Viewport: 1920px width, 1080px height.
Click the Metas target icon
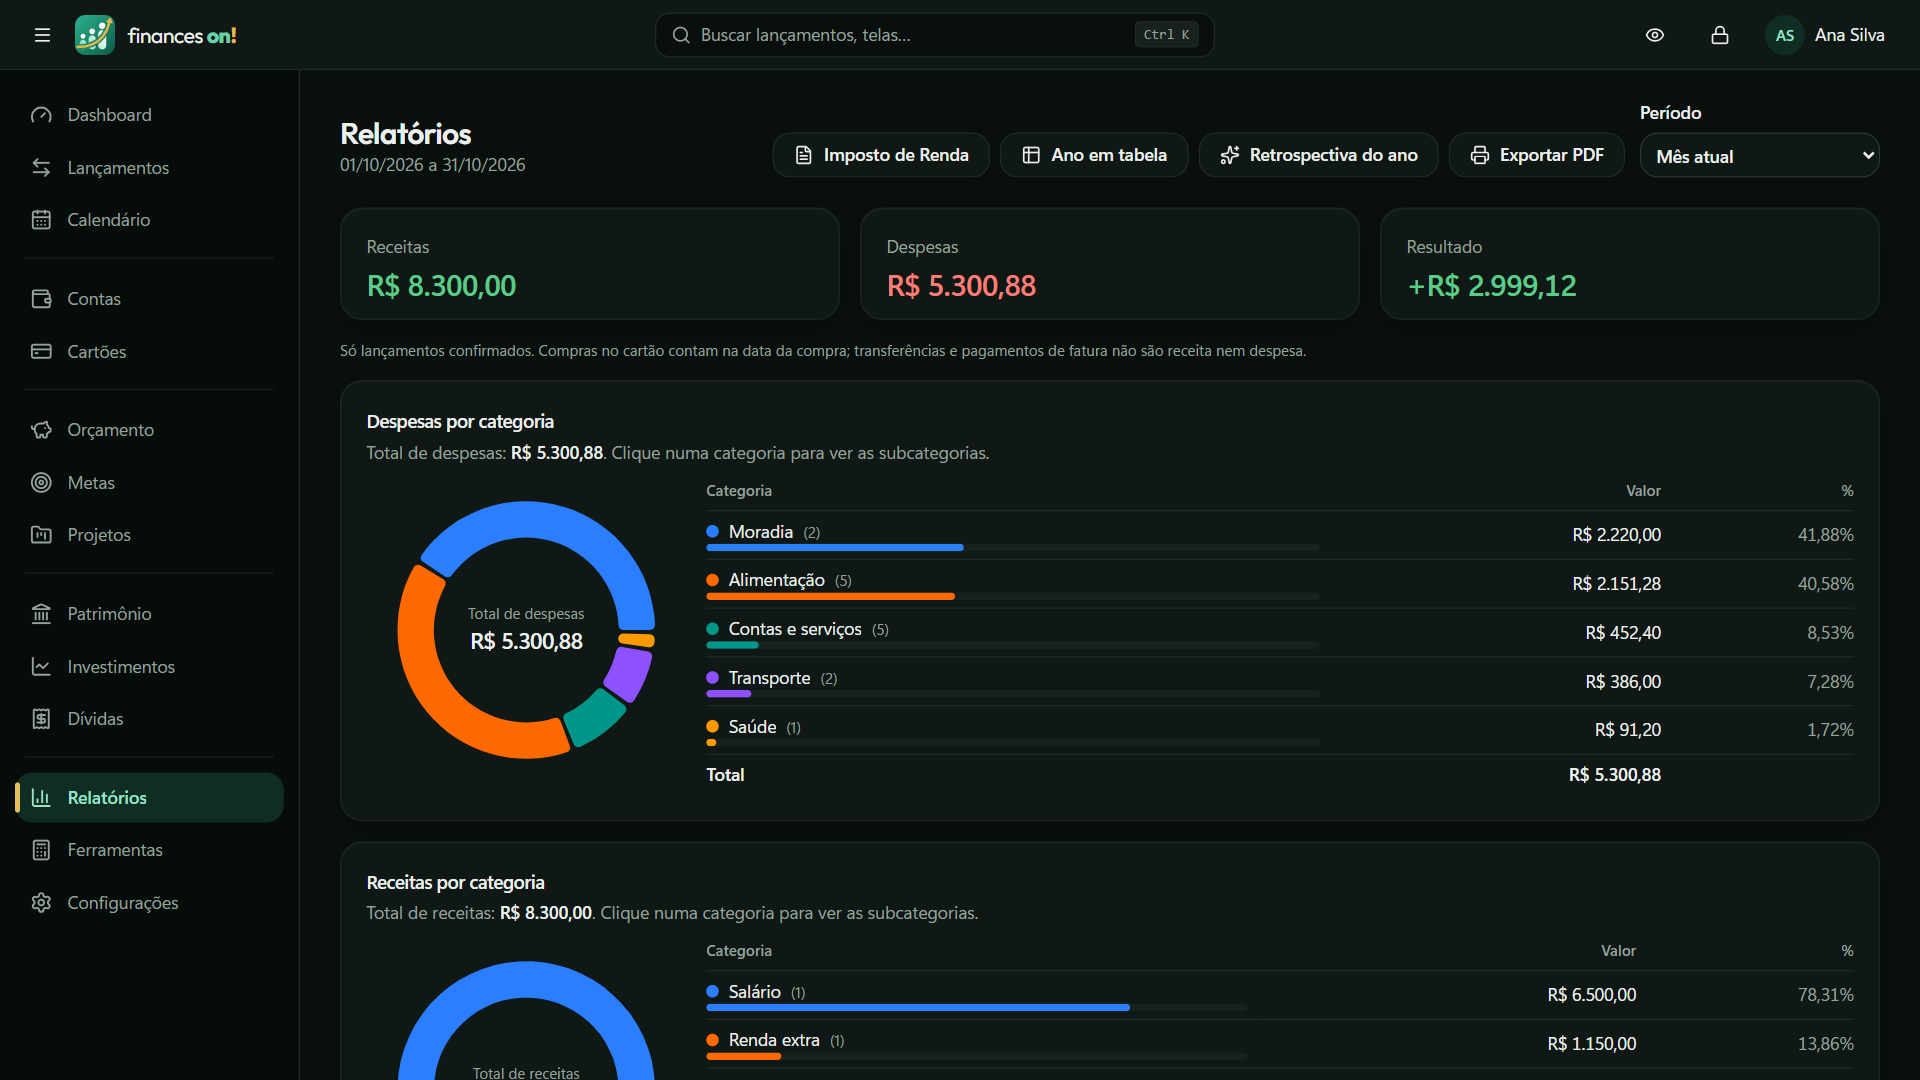click(41, 482)
